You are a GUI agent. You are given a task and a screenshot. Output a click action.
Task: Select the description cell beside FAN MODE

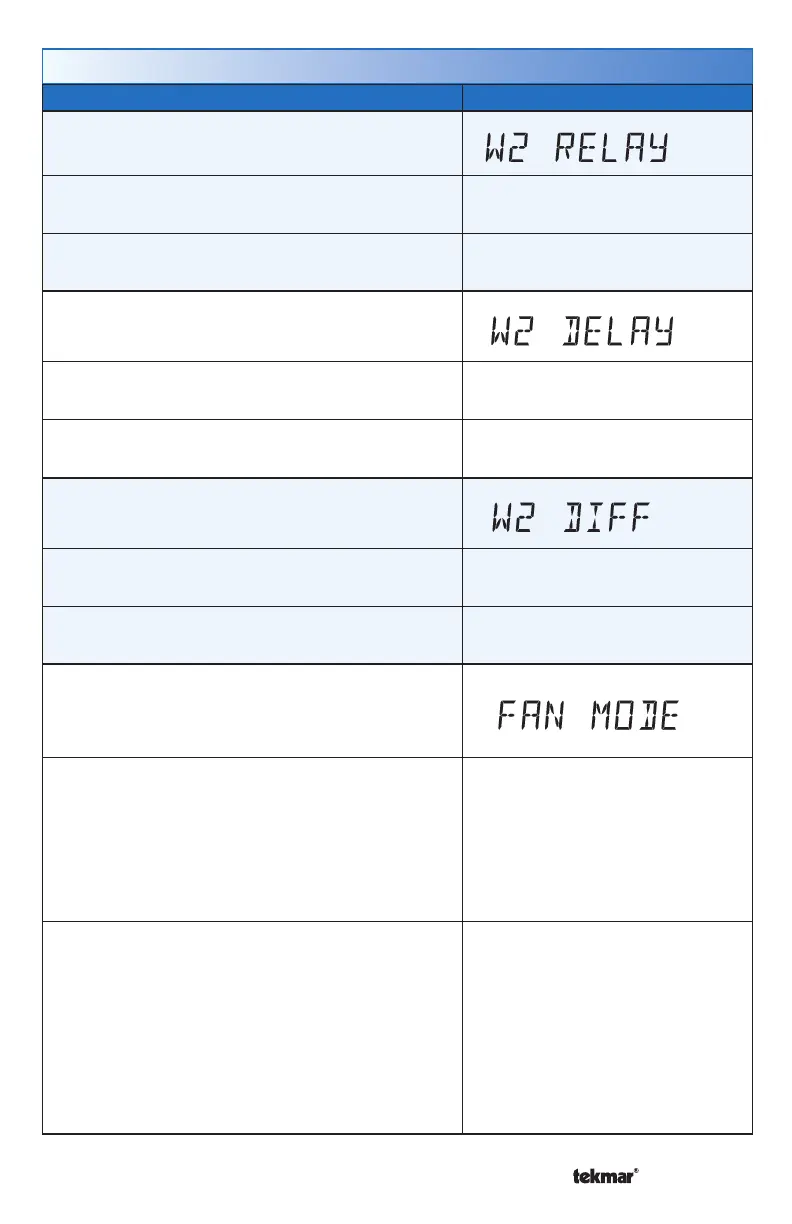[x=252, y=710]
